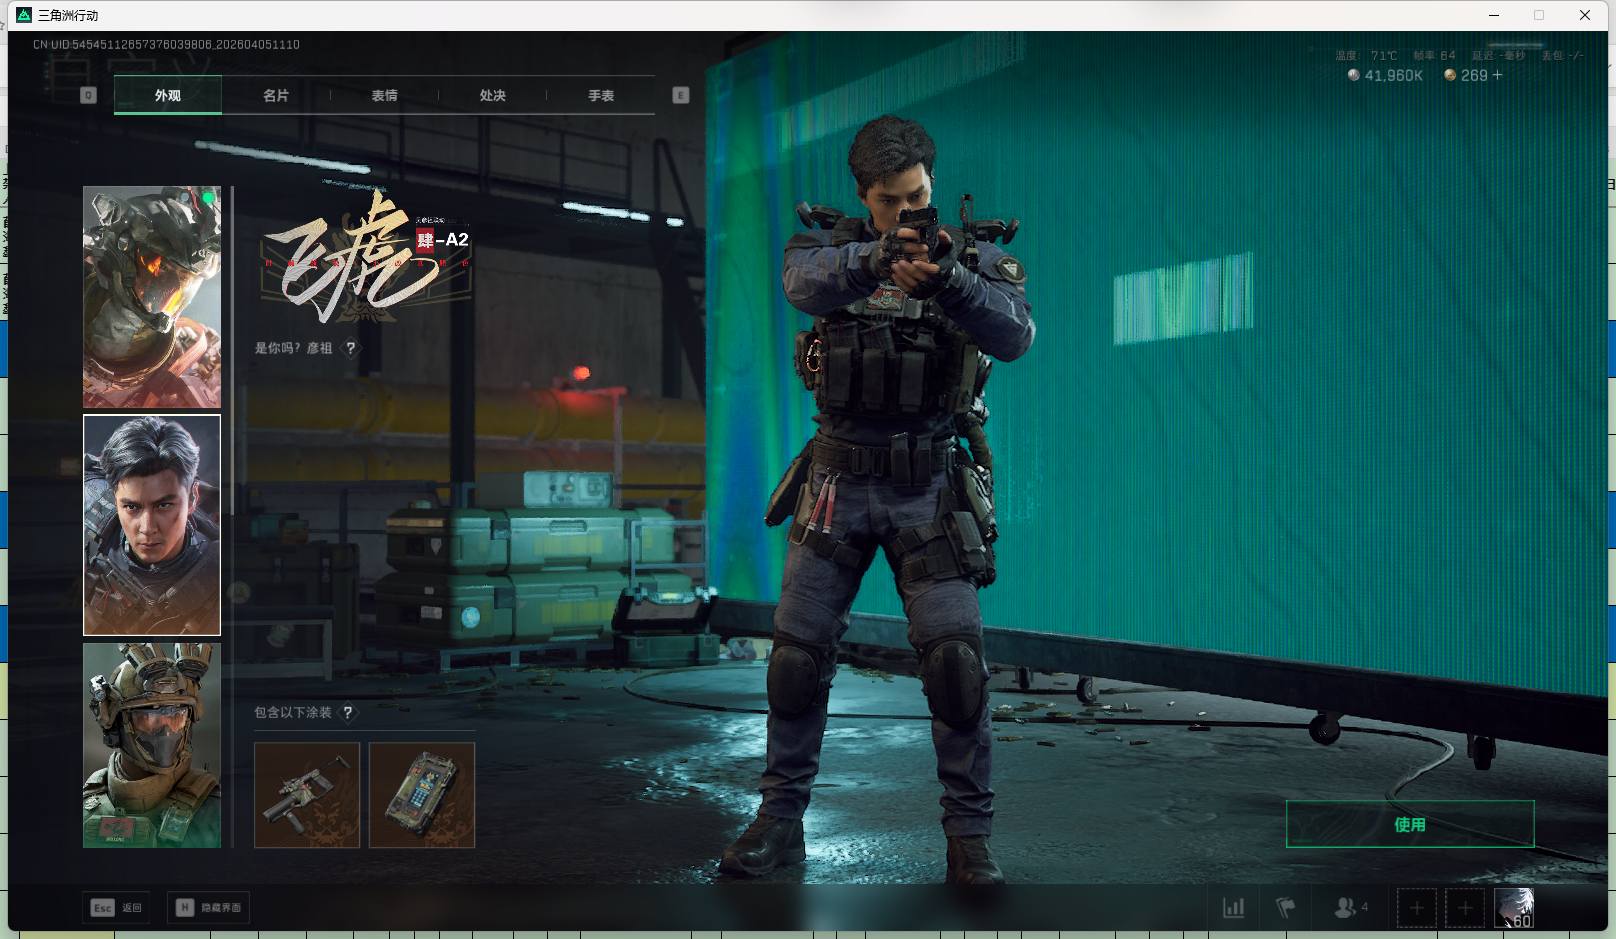Click the E next-tab key icon
The width and height of the screenshot is (1616, 939).
[x=681, y=95]
